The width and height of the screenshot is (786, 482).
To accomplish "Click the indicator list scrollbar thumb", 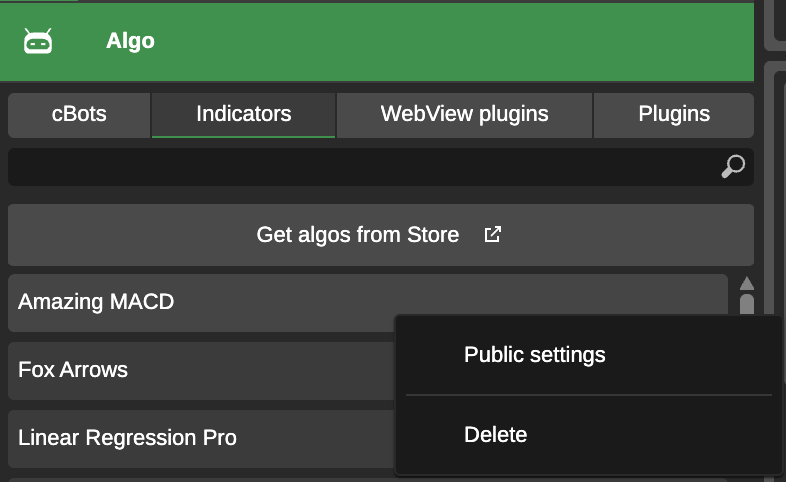I will coord(747,305).
